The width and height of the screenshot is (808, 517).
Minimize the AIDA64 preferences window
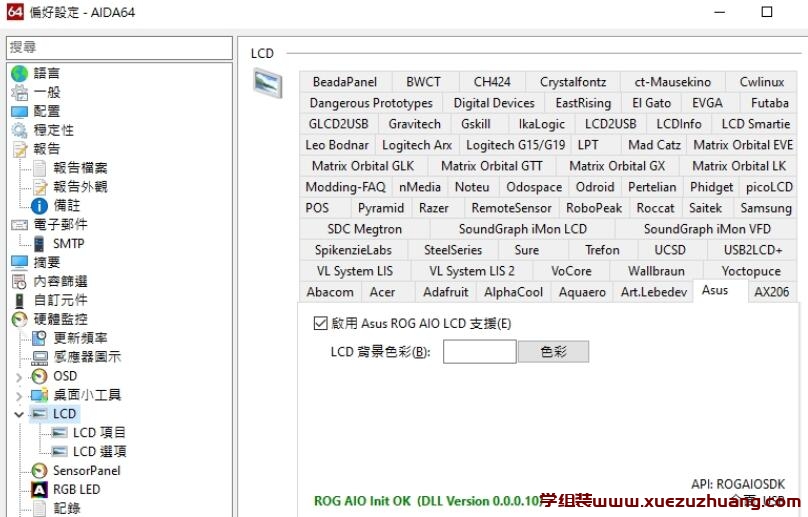click(720, 12)
